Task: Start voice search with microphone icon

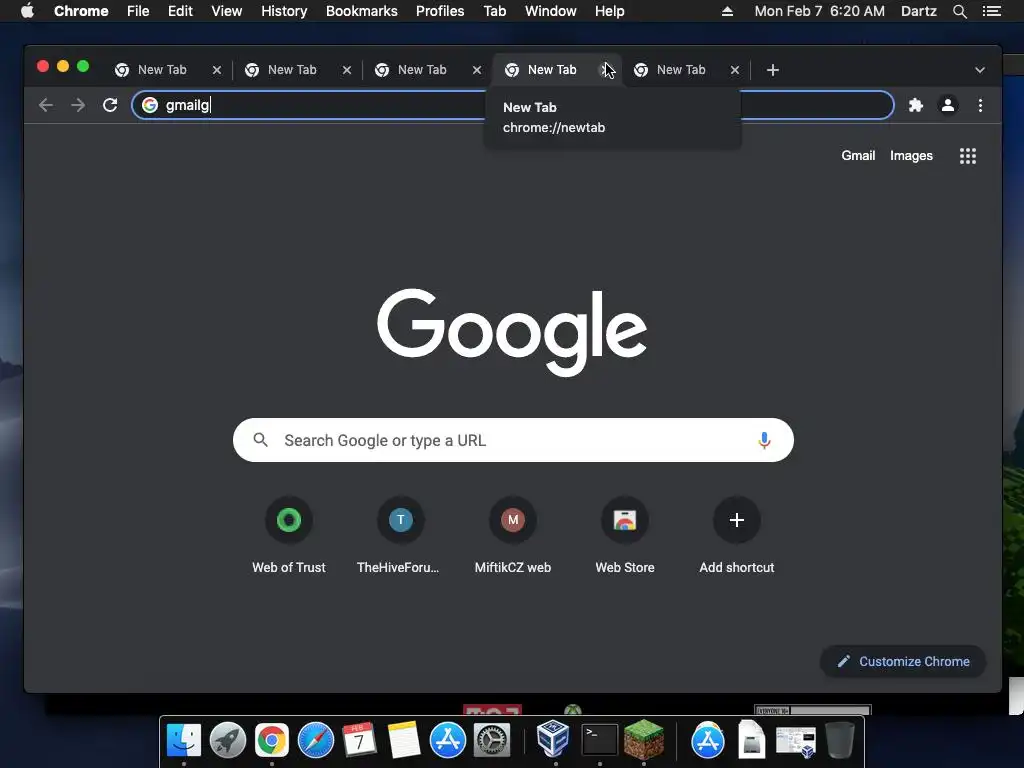Action: click(764, 440)
